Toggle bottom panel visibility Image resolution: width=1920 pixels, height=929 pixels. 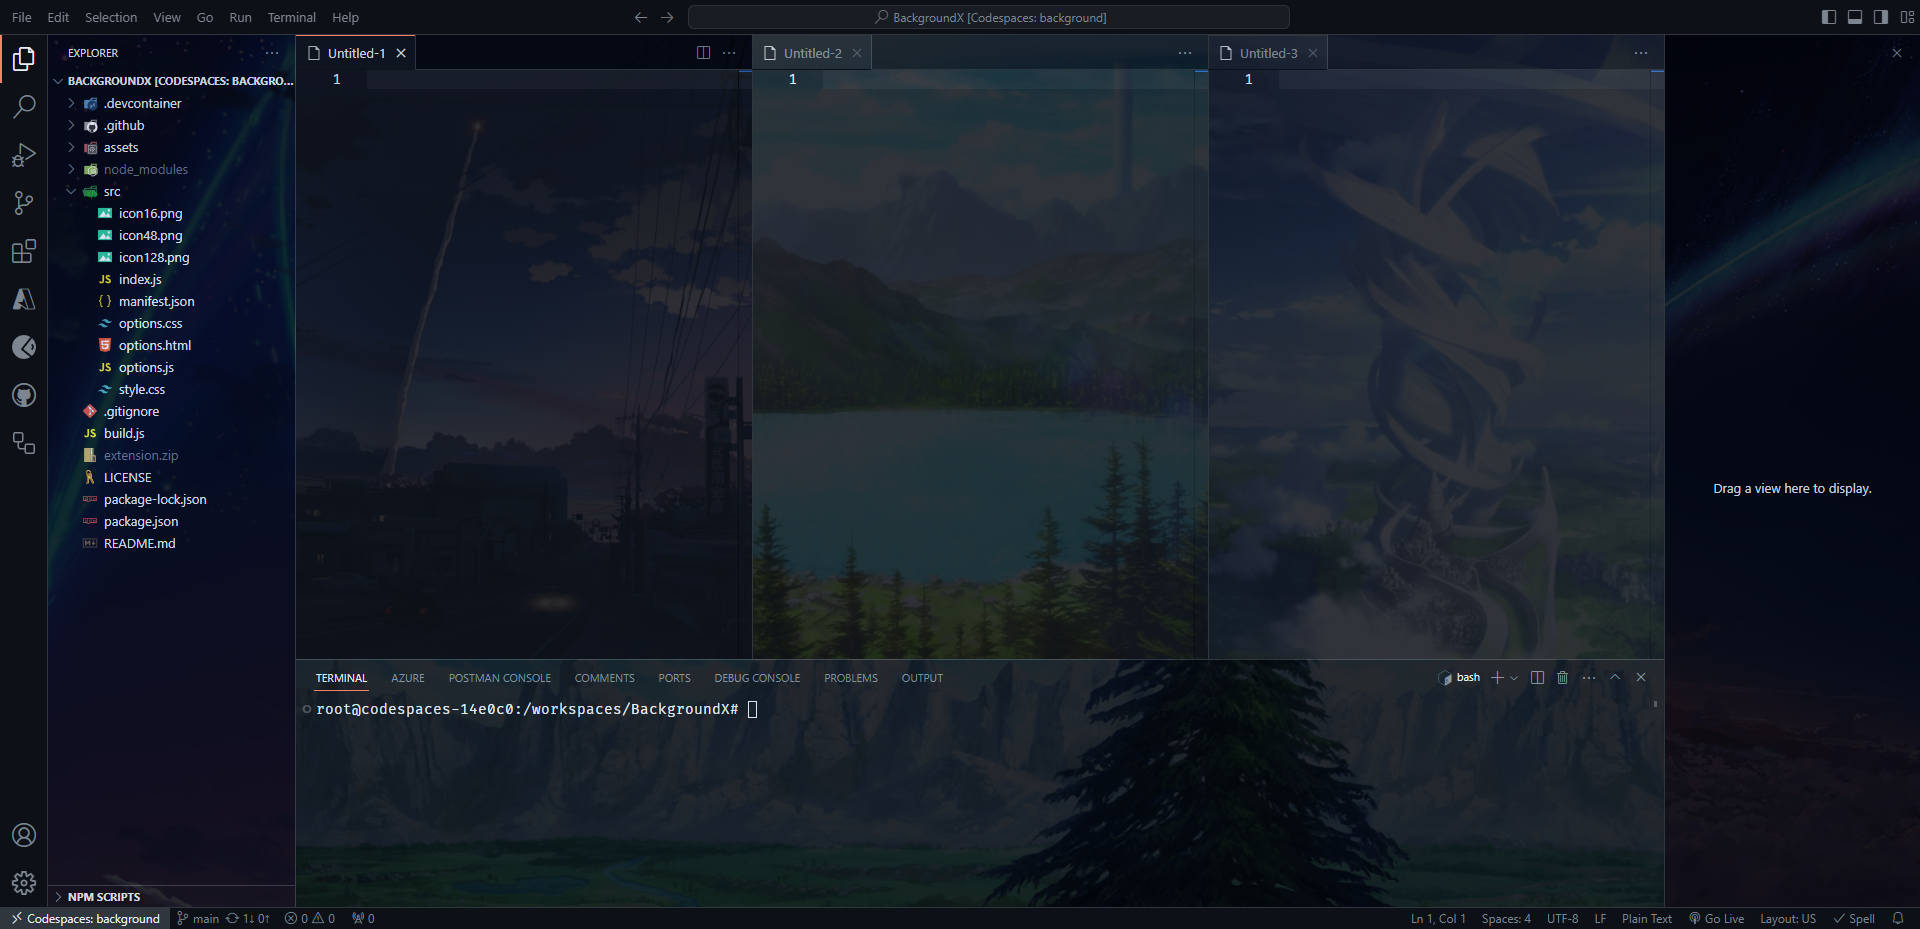pos(1855,17)
